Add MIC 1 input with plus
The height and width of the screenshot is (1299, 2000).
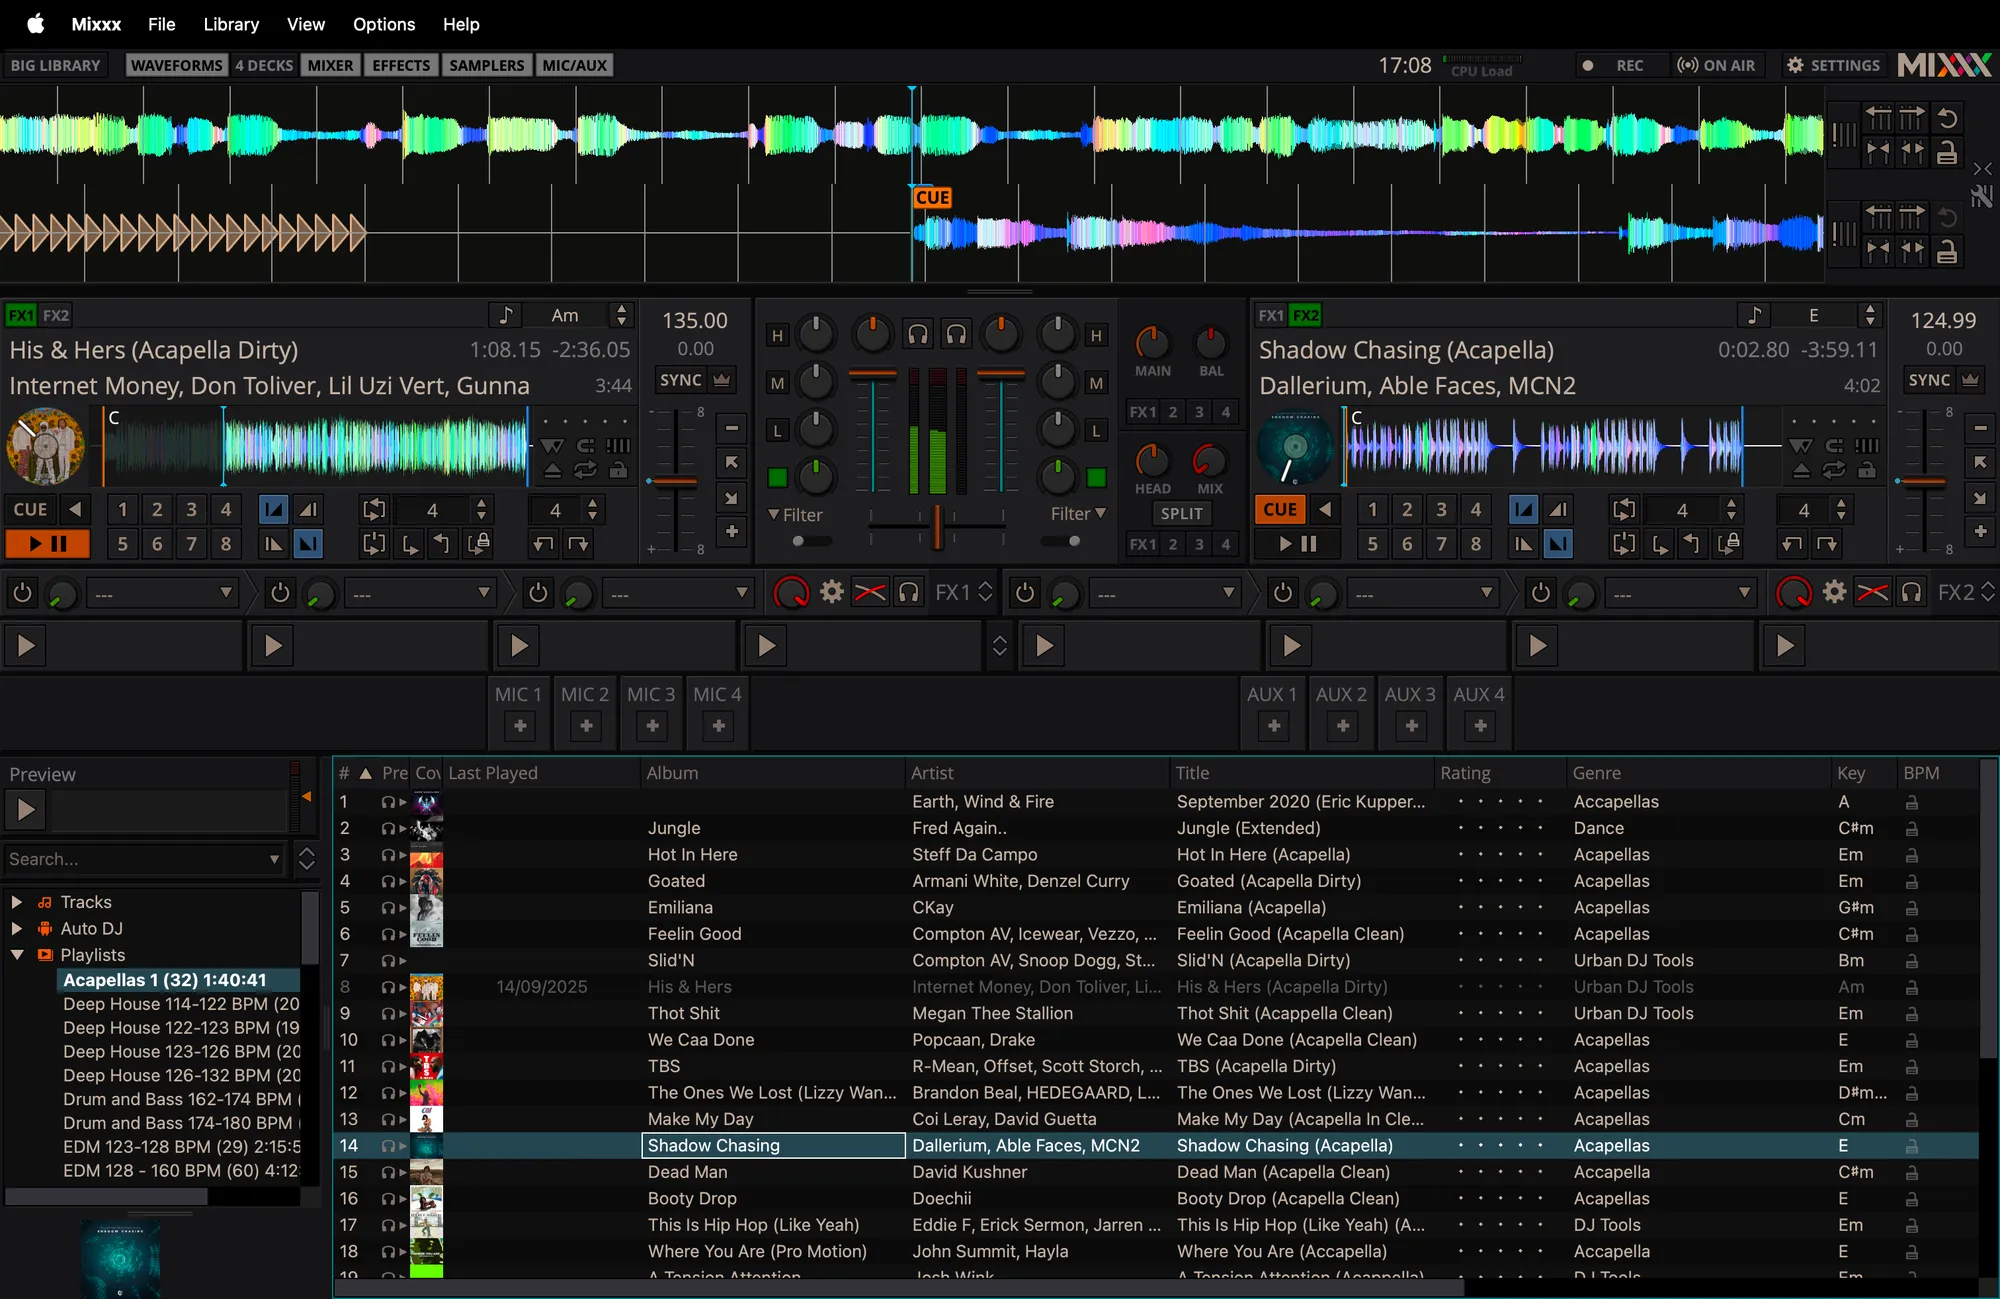[x=520, y=726]
